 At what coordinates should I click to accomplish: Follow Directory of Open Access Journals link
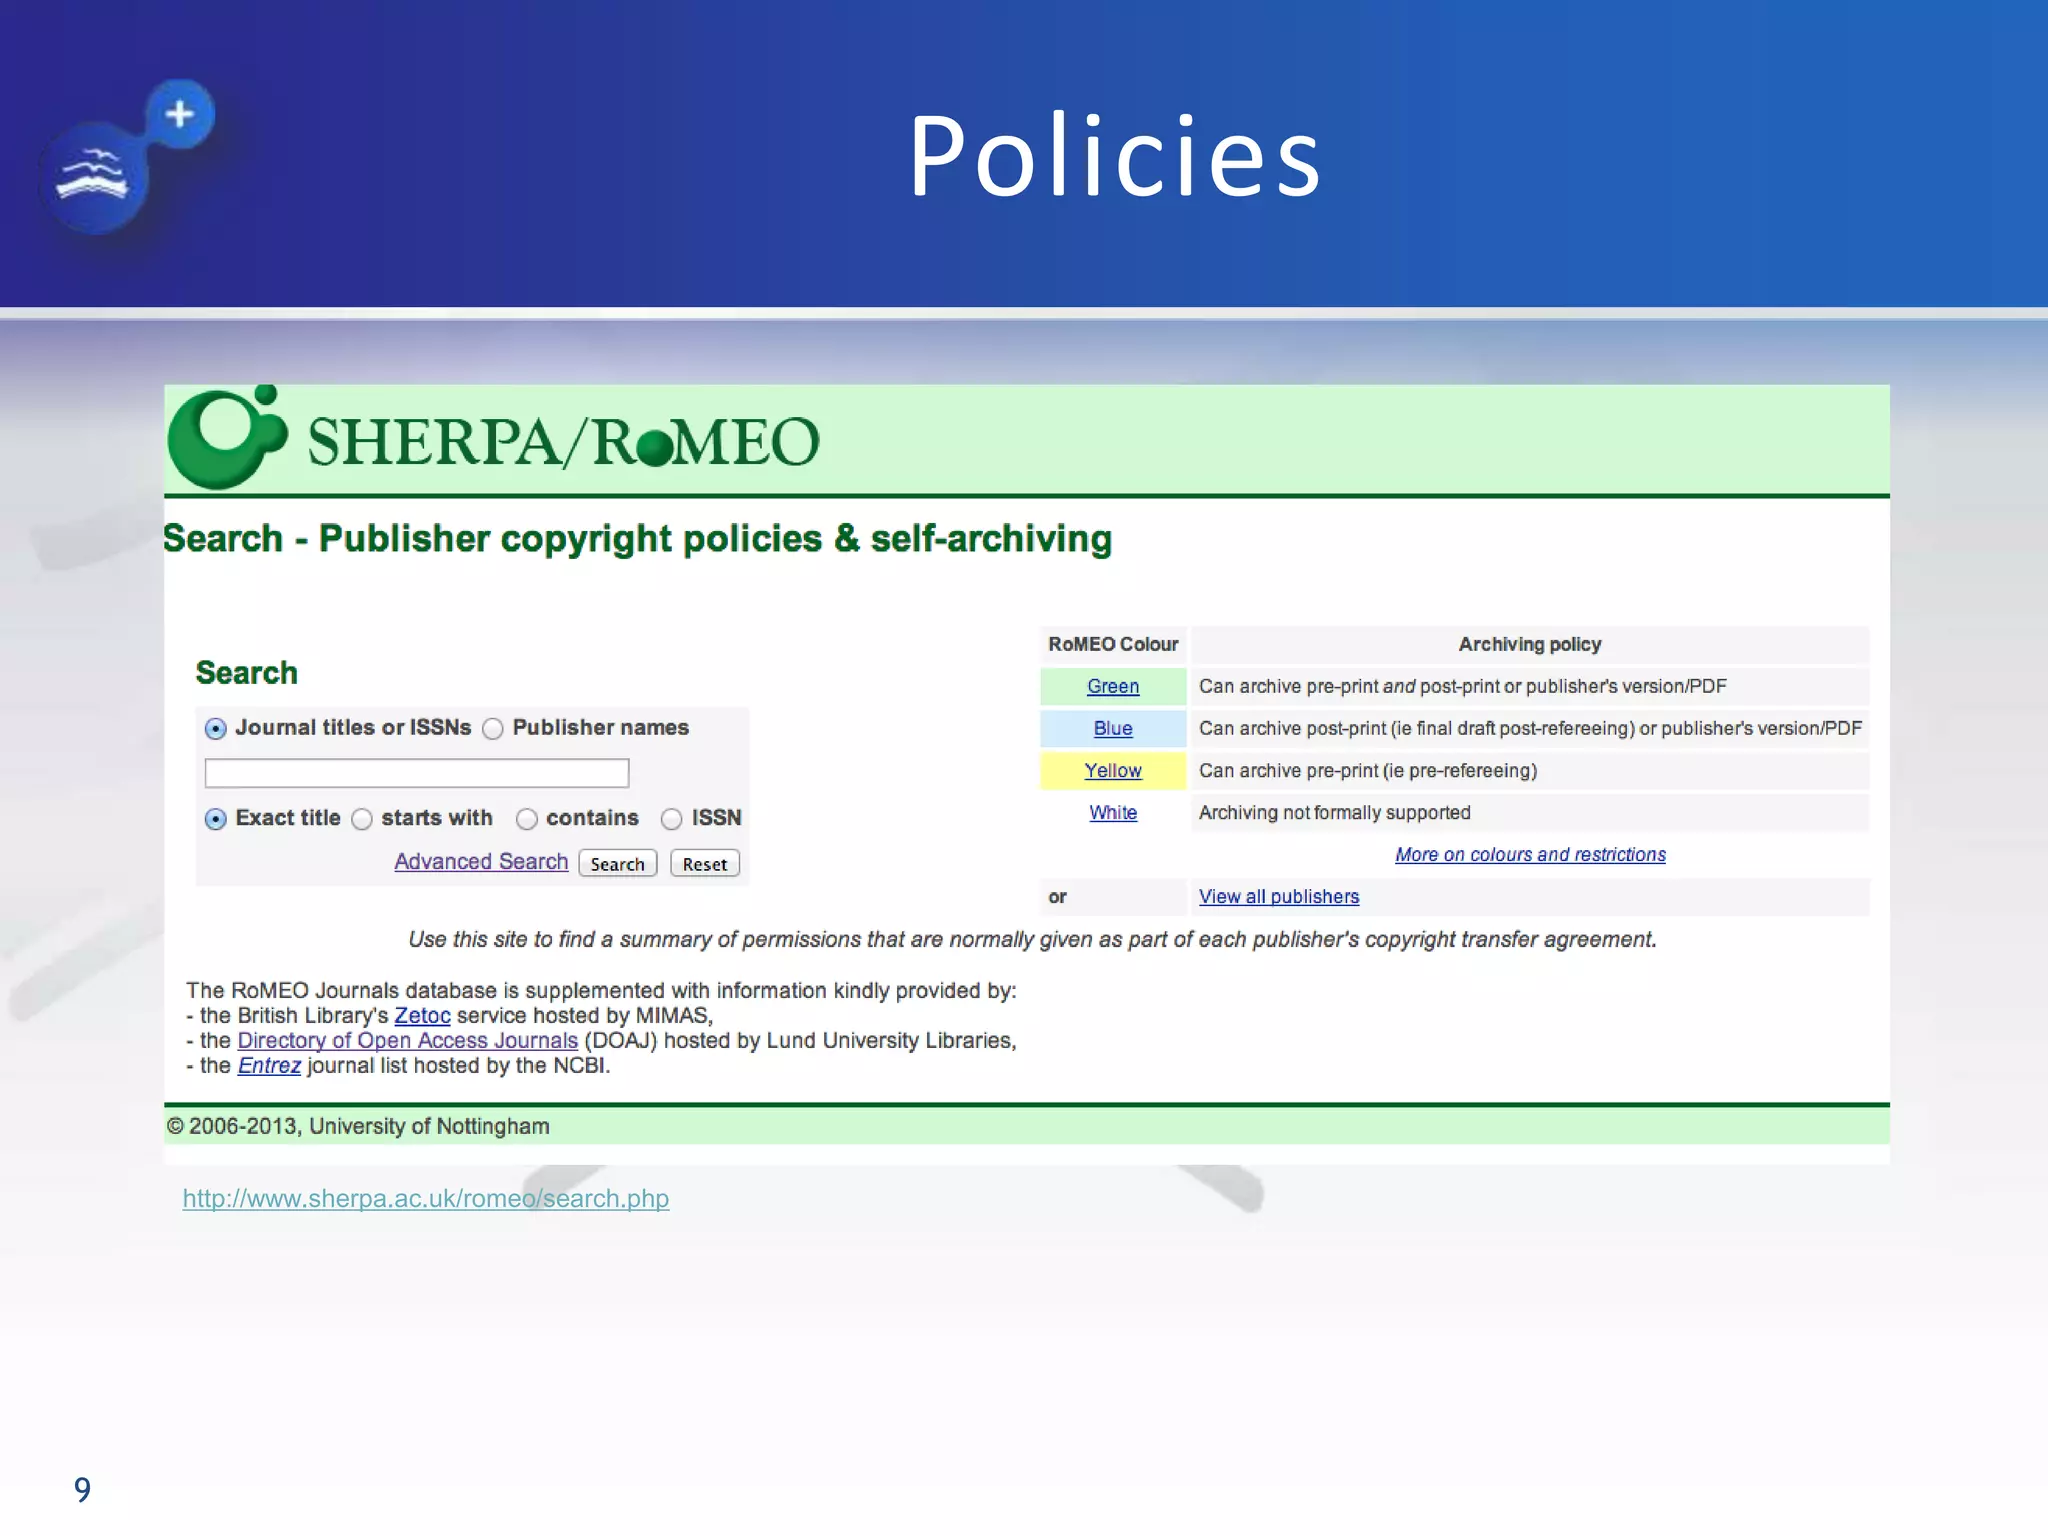click(407, 1040)
